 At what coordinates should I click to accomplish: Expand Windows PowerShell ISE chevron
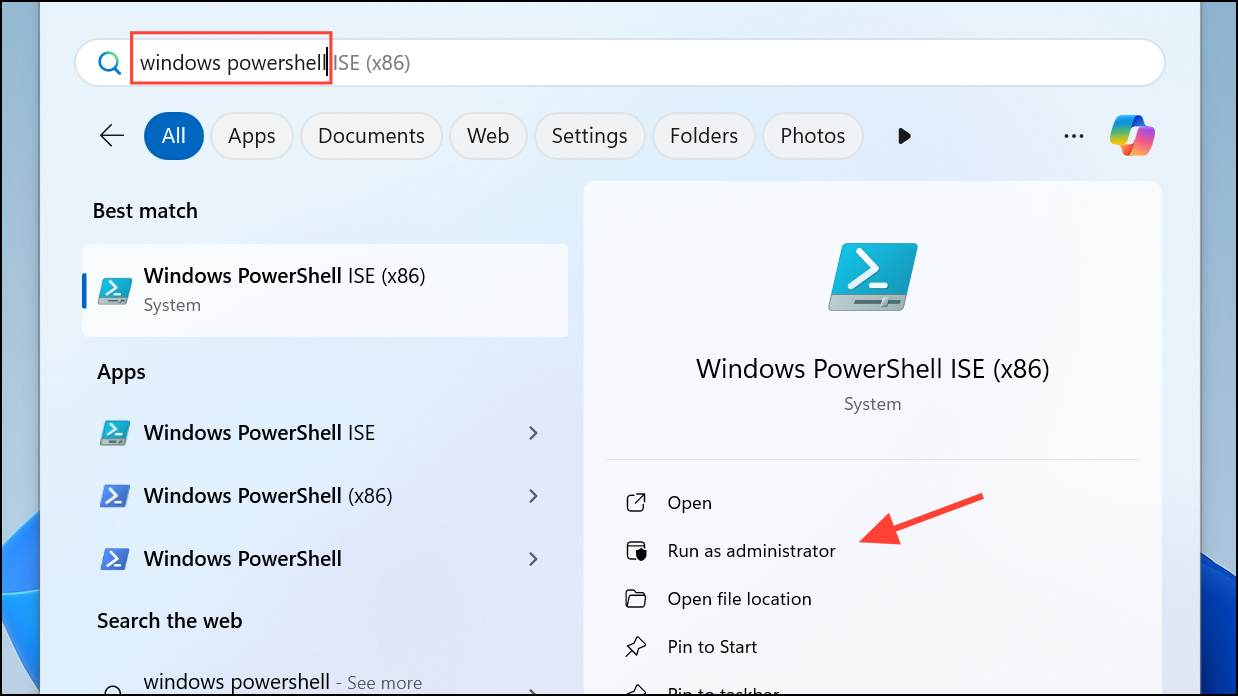tap(533, 433)
